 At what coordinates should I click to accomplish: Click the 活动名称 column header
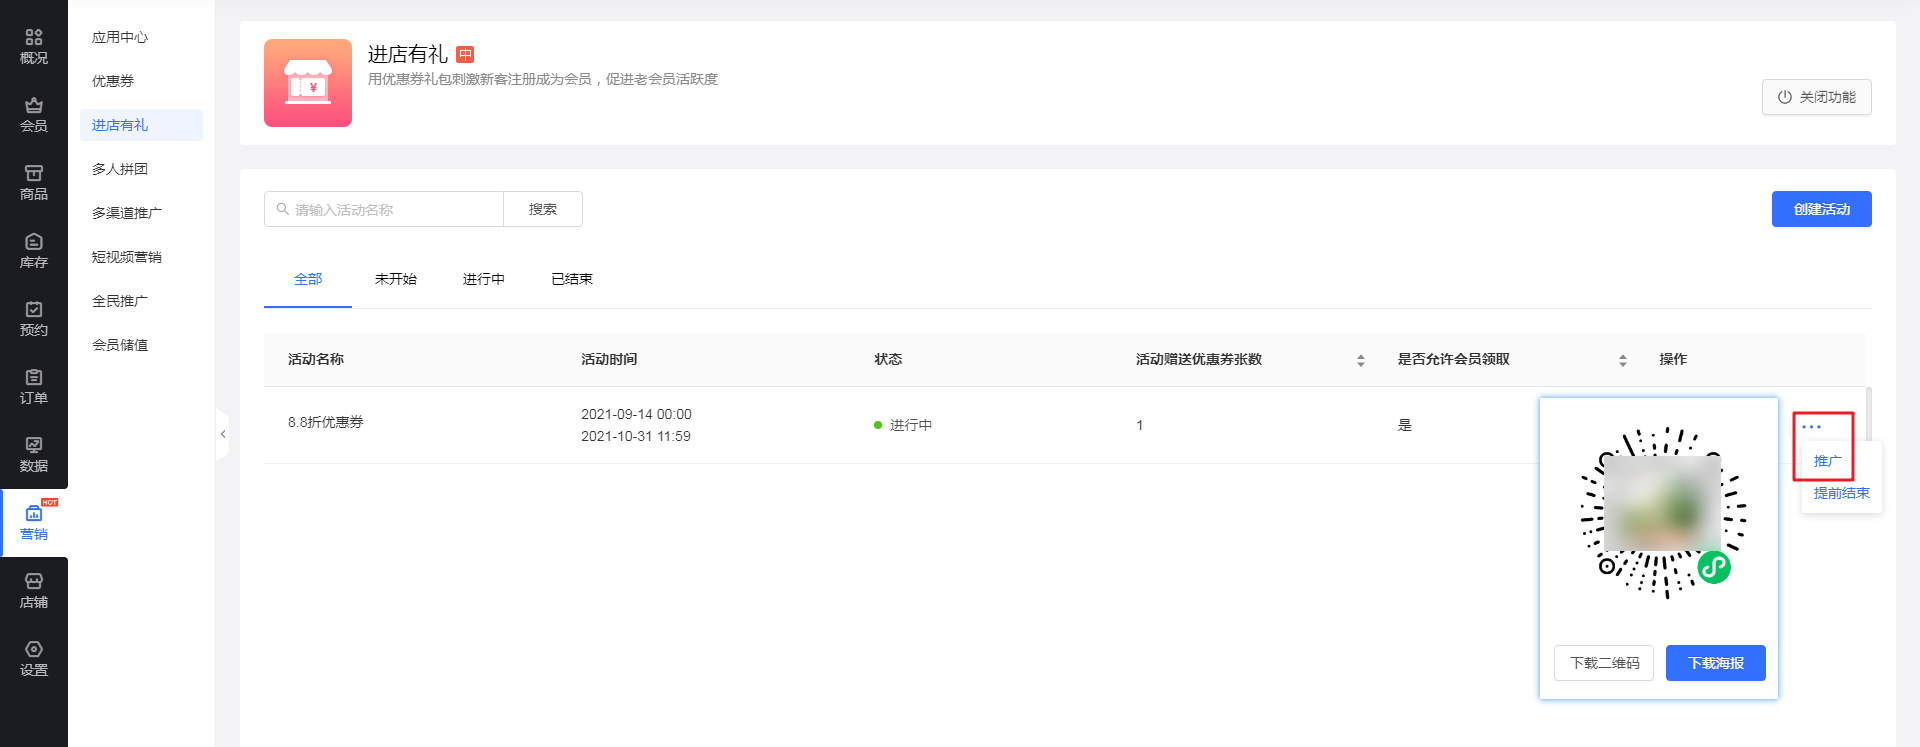point(316,359)
